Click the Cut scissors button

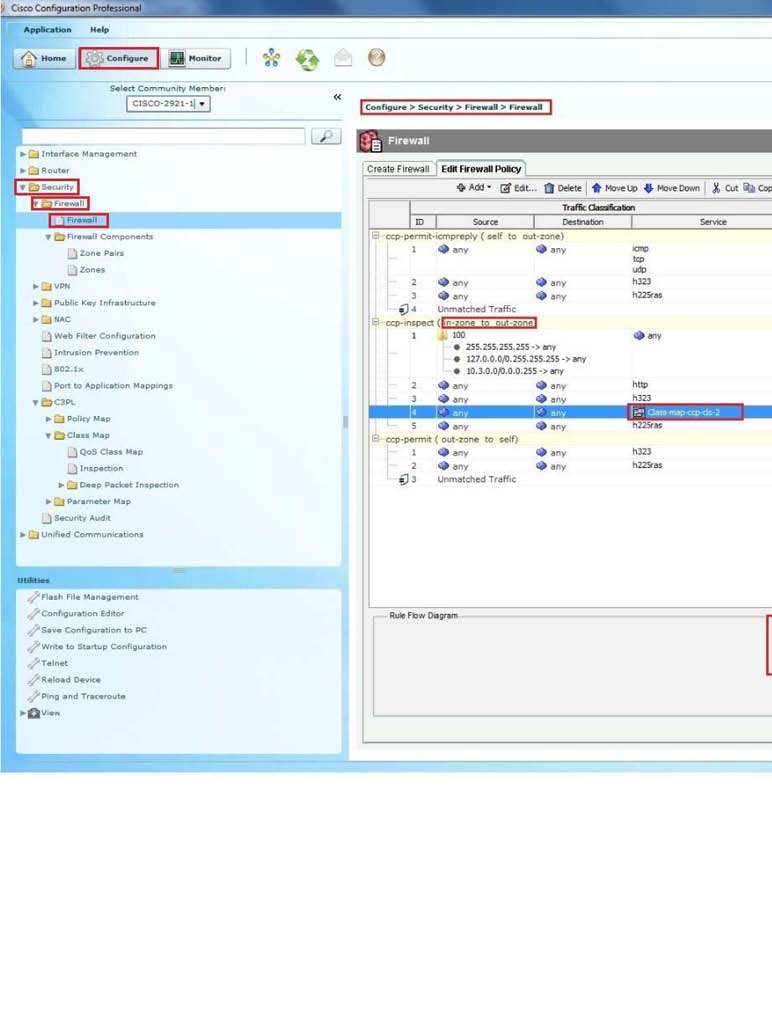click(725, 188)
